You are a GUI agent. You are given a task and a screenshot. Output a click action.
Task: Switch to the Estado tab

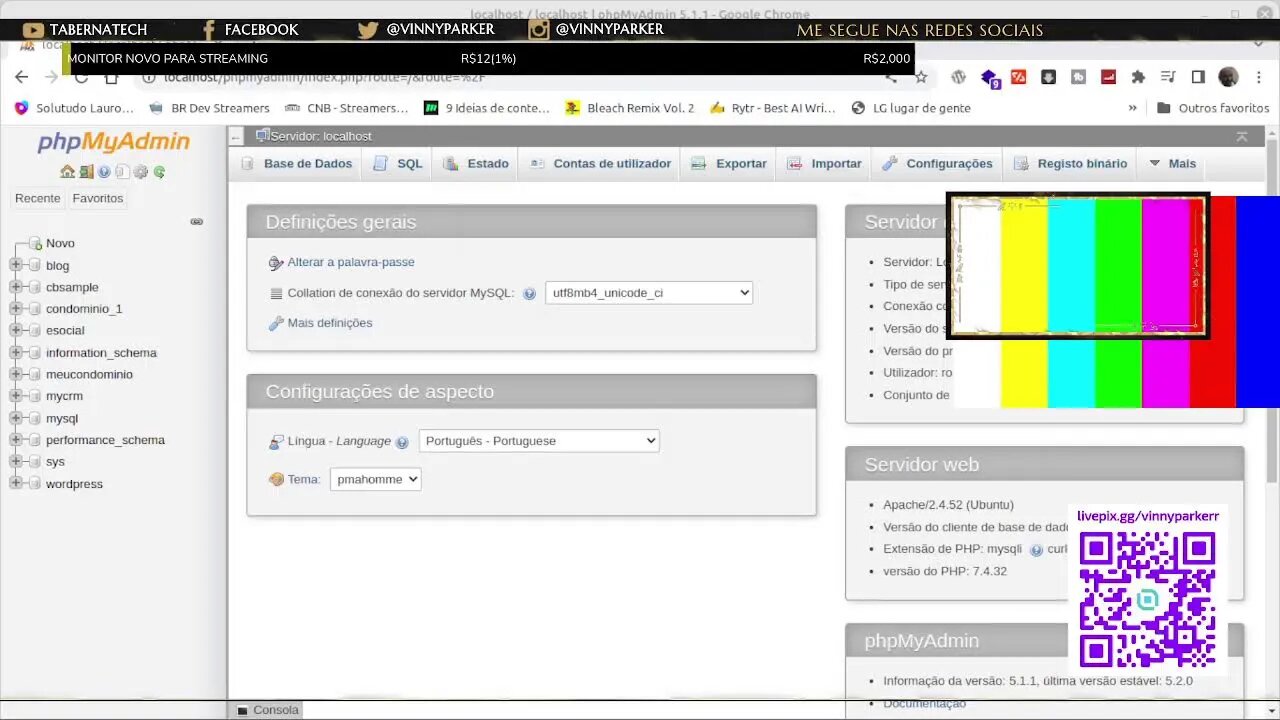(476, 164)
